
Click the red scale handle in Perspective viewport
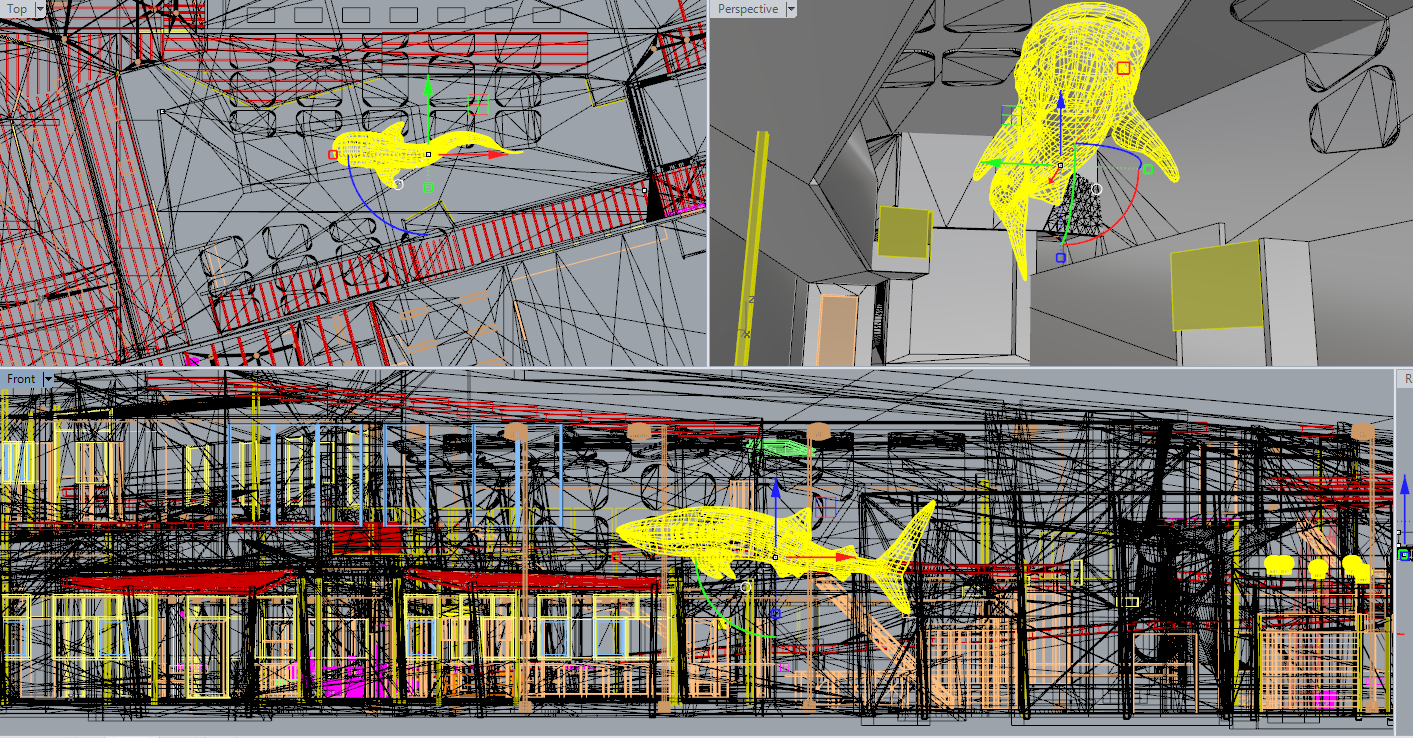(1123, 68)
